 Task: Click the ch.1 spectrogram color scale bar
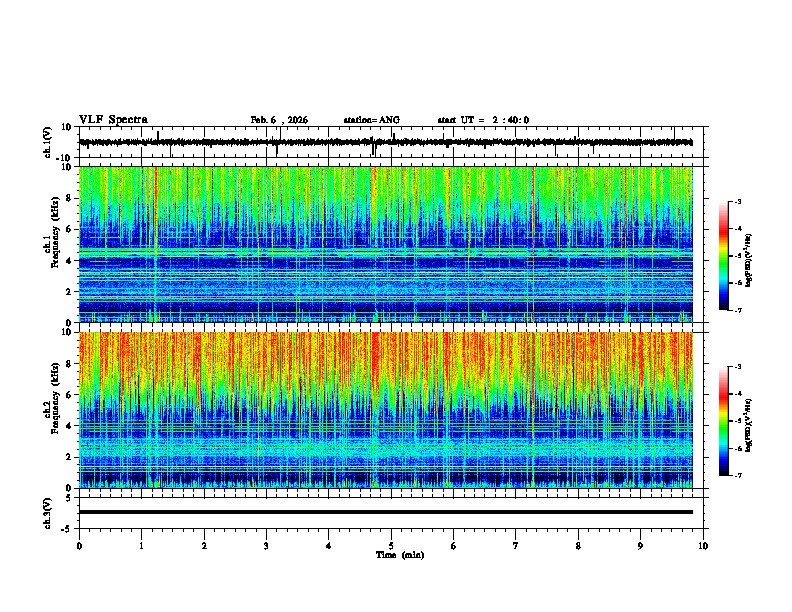coord(723,256)
